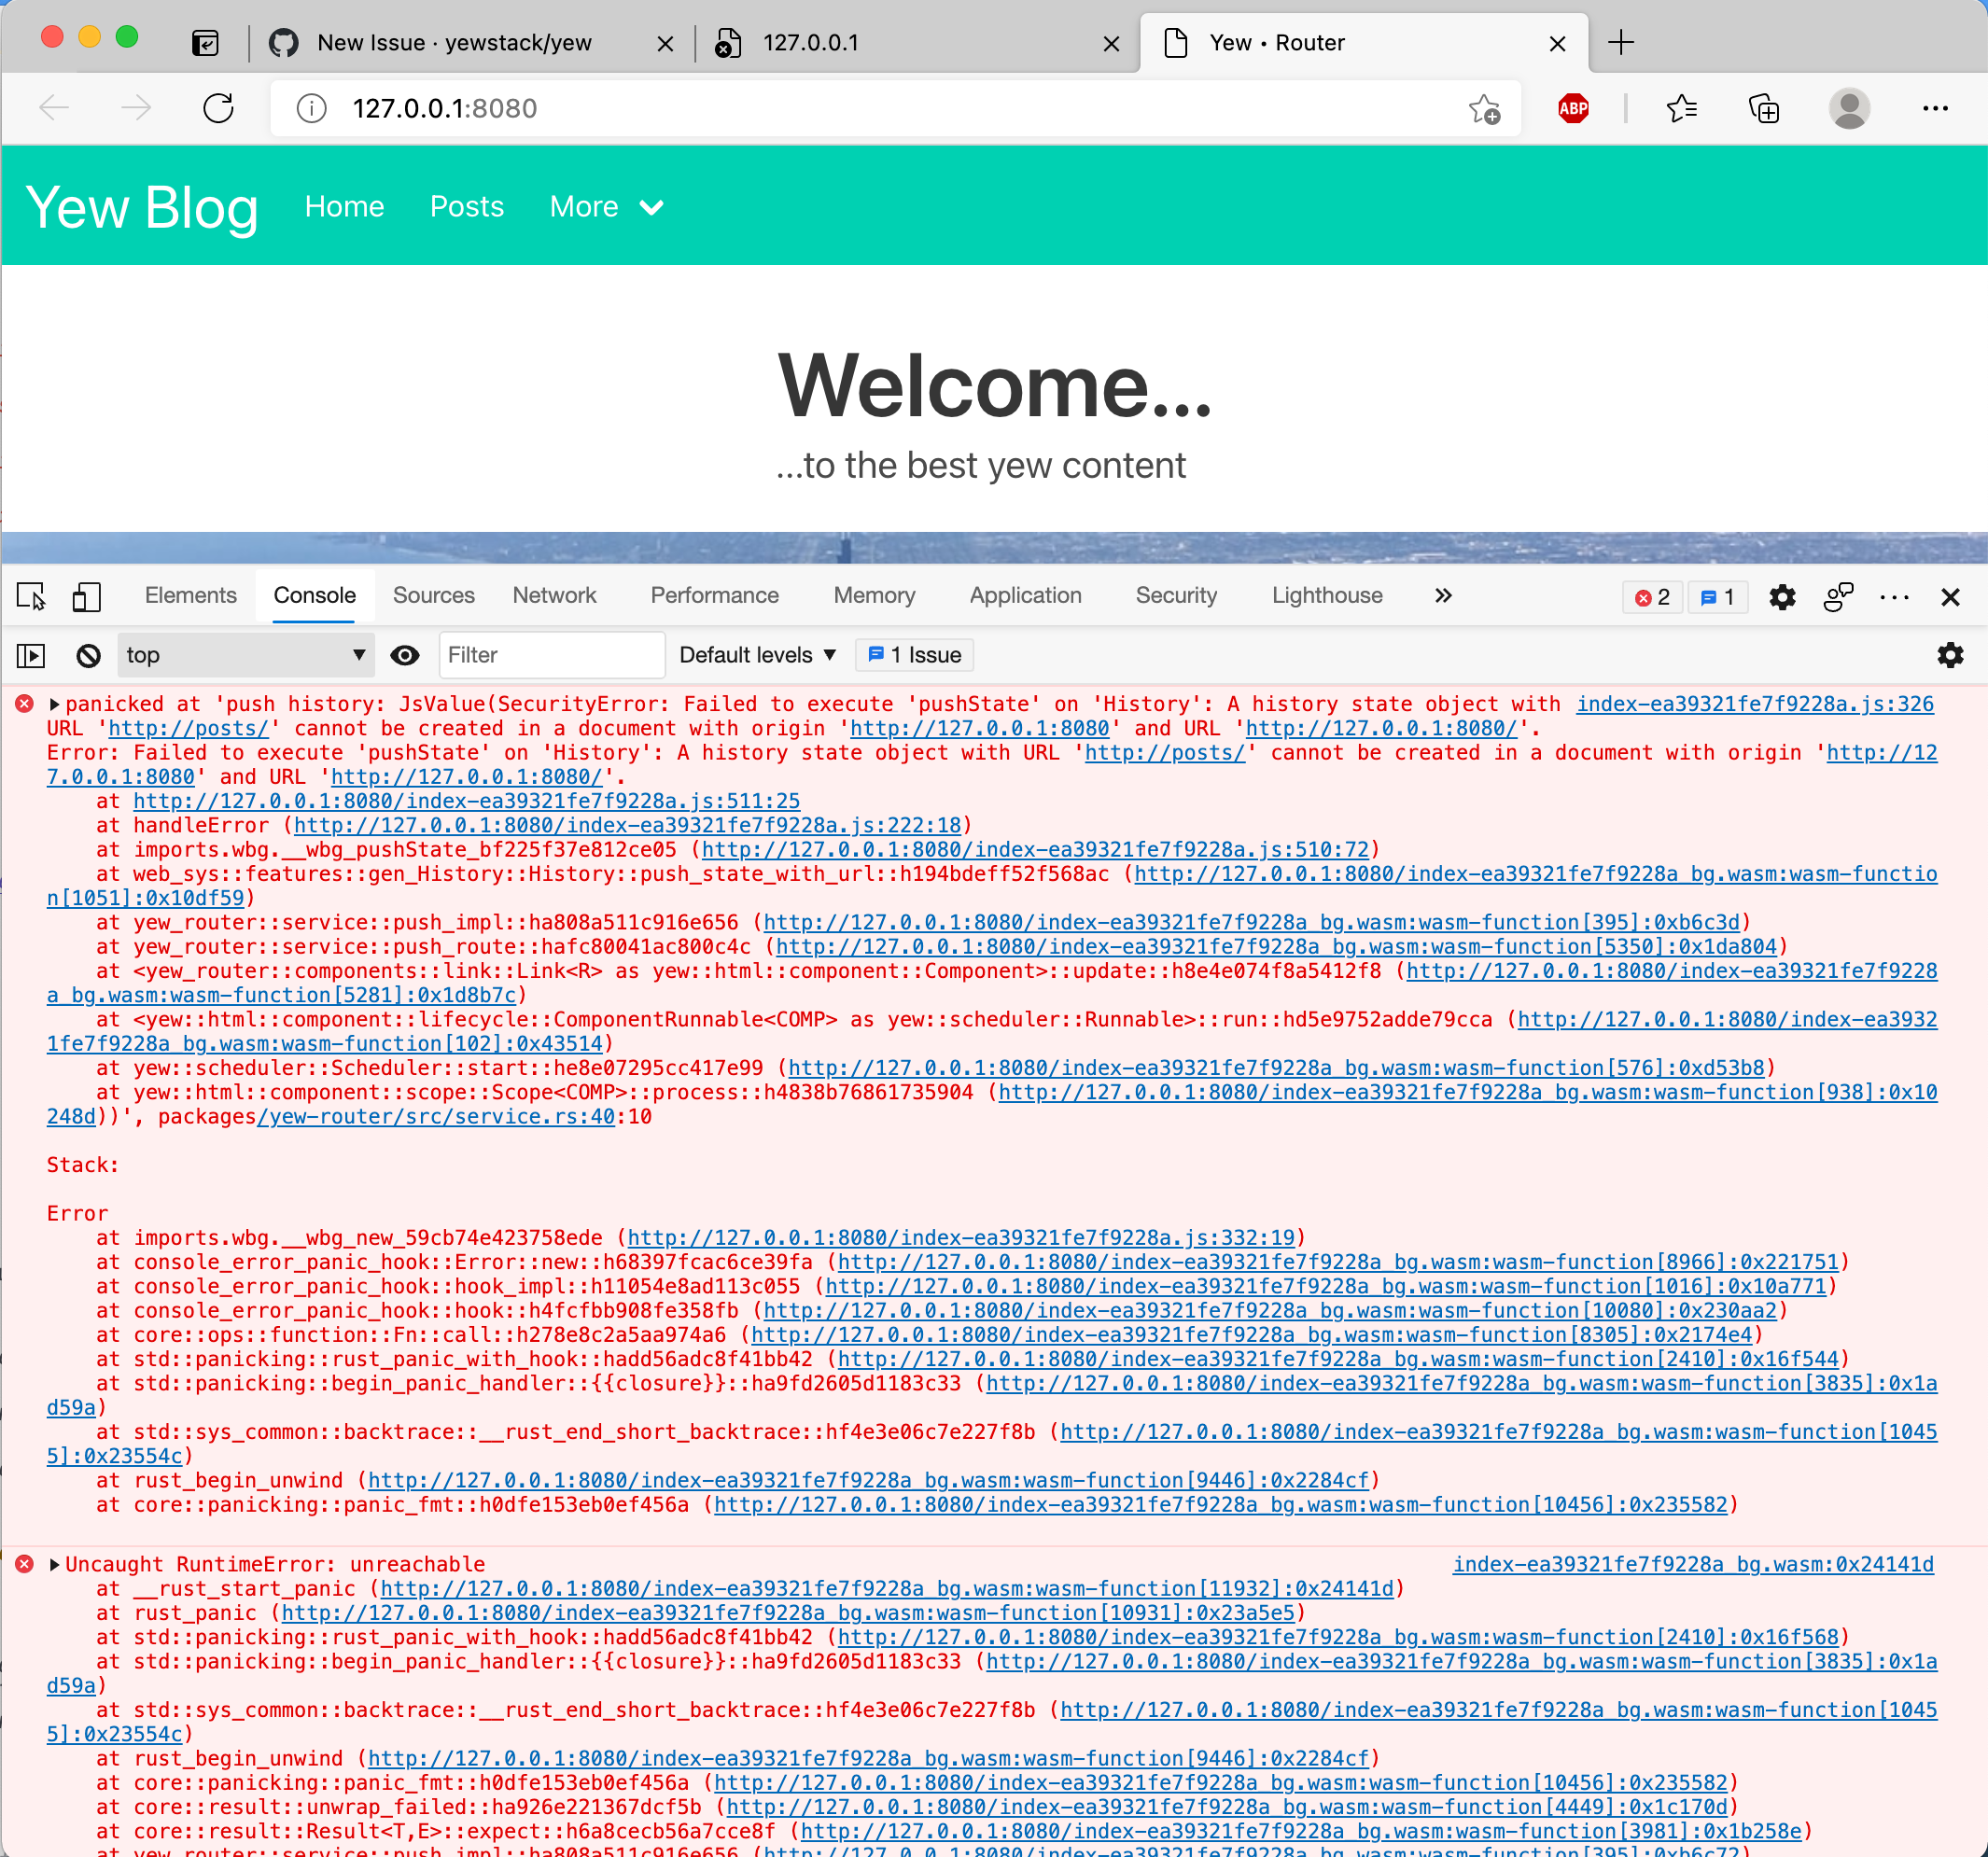Click the console Filter input field
1988x1857 pixels.
(550, 655)
